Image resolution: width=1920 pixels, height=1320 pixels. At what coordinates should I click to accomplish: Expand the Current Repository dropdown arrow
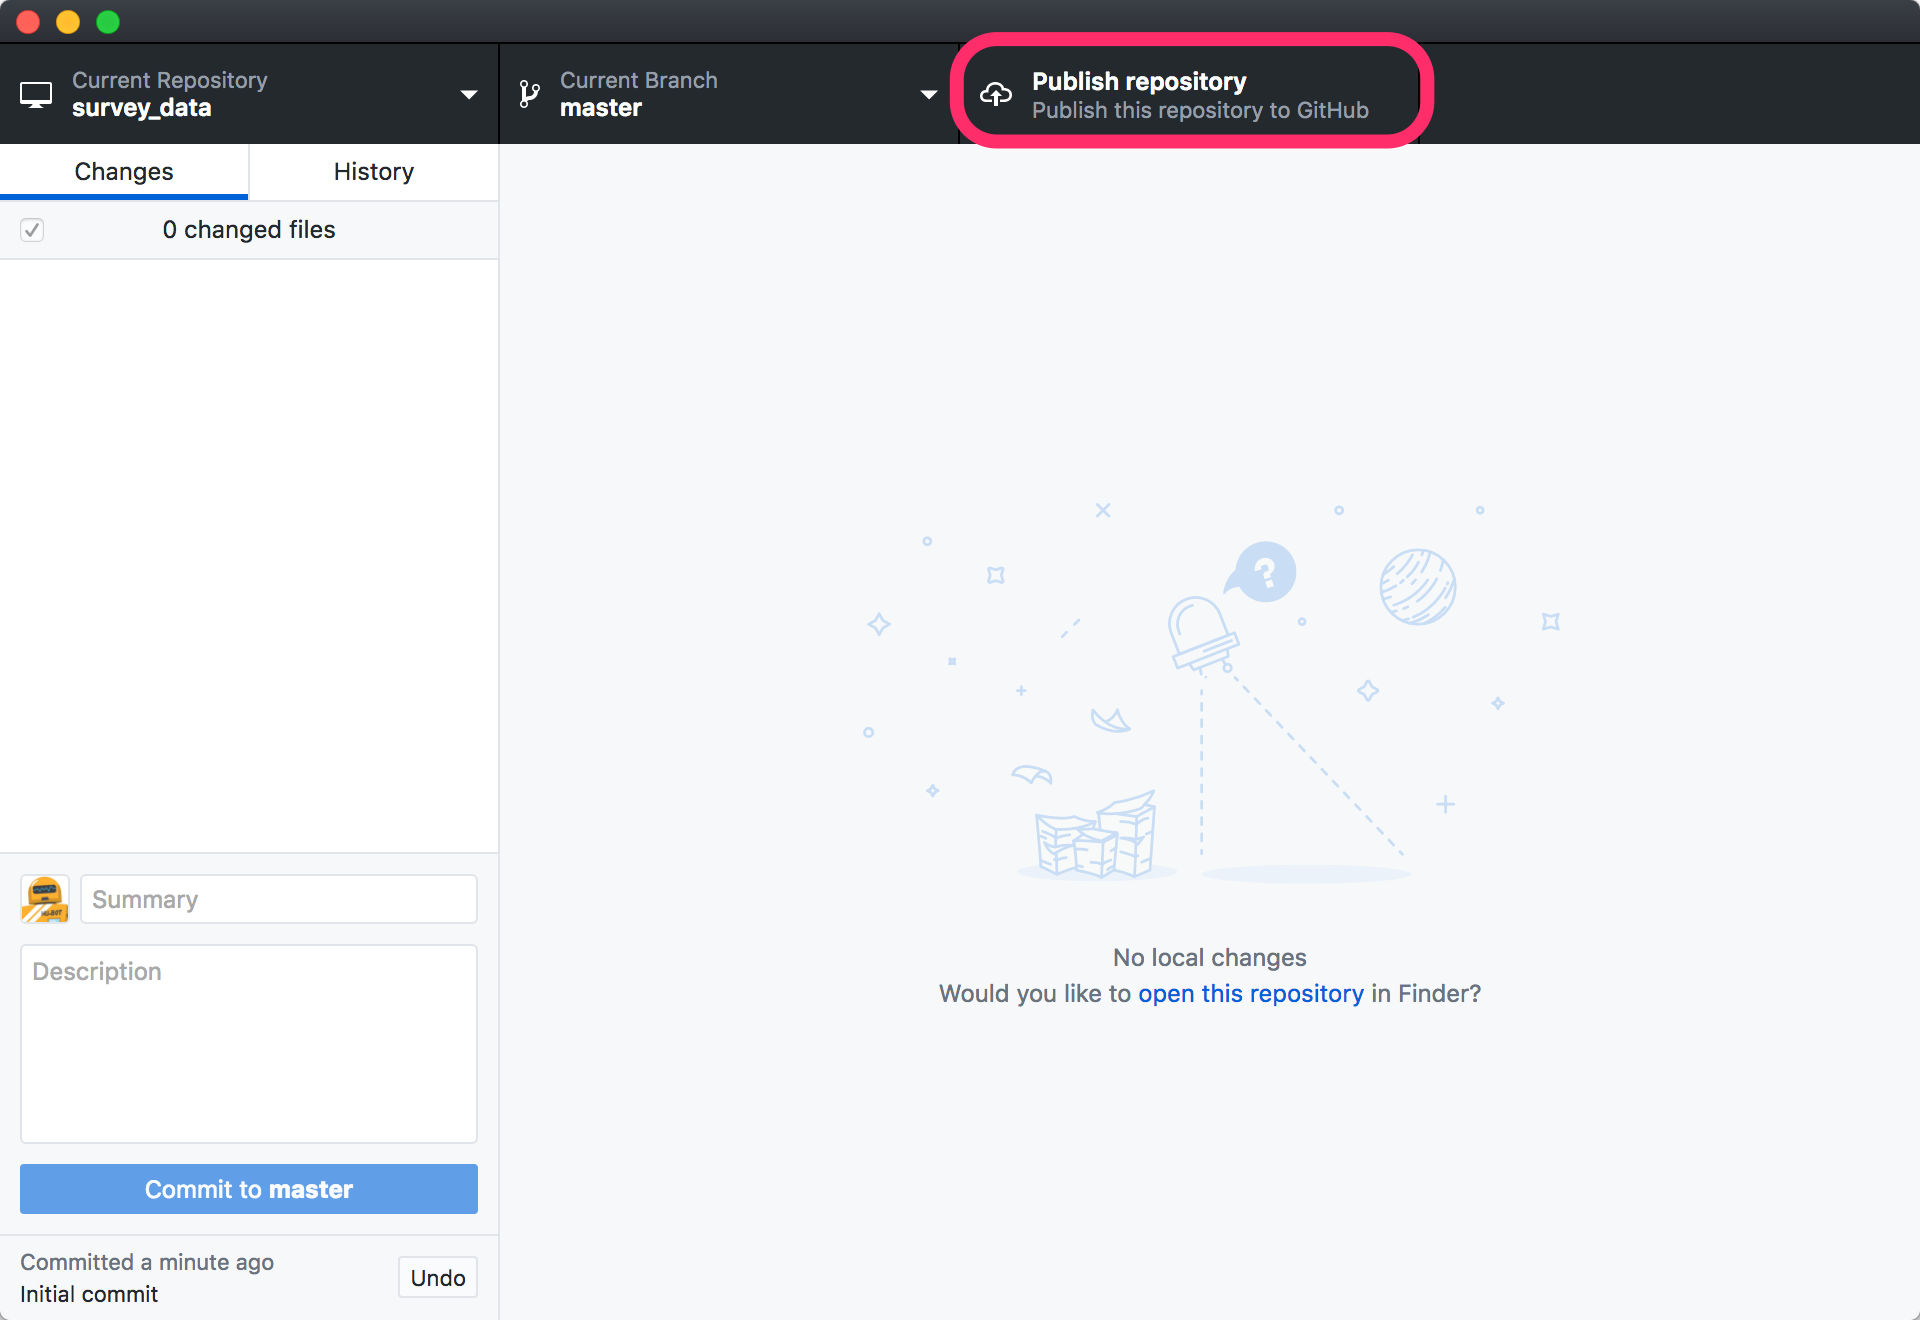468,95
